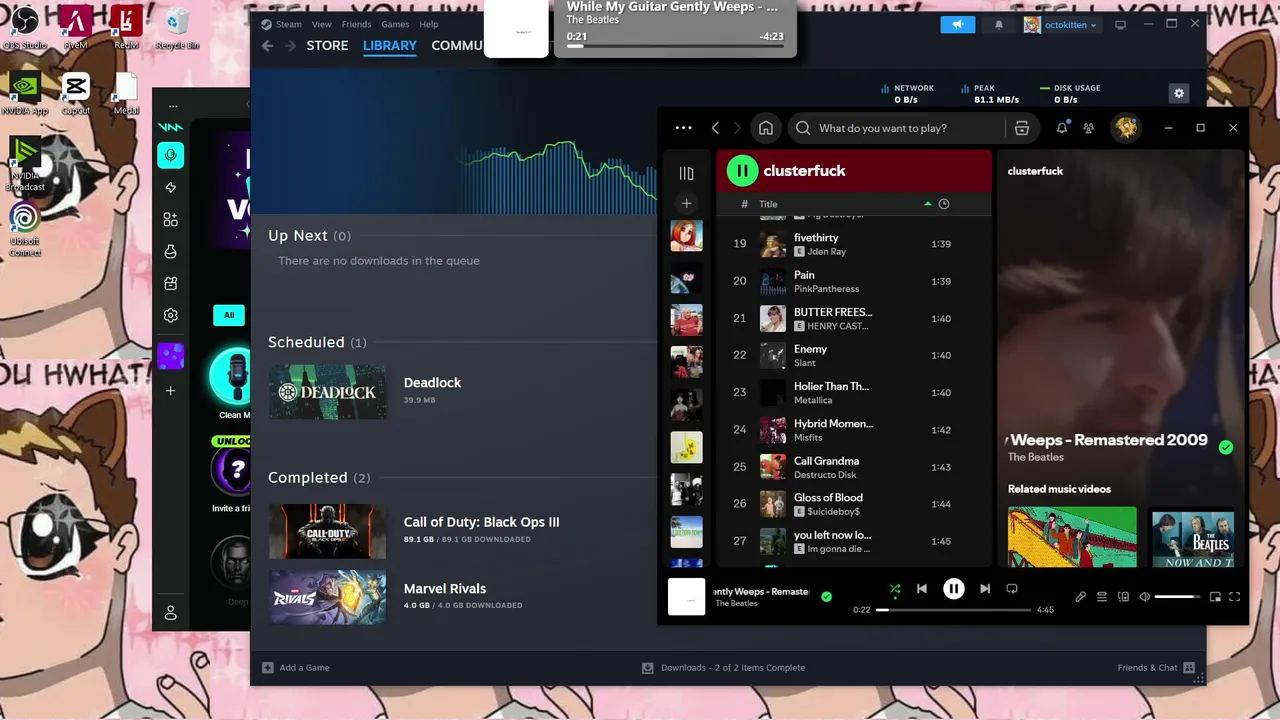Open Steam Games menu
This screenshot has height=720, width=1280.
[x=395, y=24]
